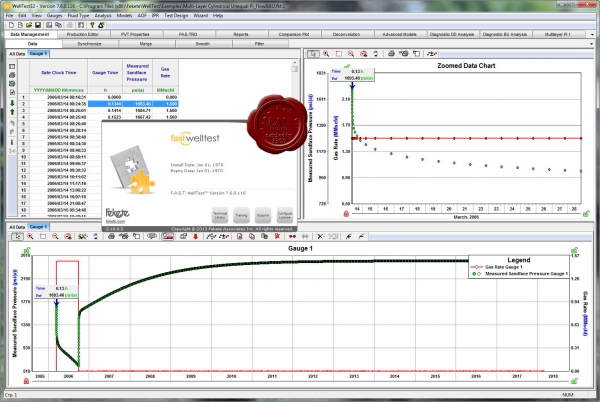Select All Data tab above data table
The width and height of the screenshot is (600, 402).
(17, 54)
